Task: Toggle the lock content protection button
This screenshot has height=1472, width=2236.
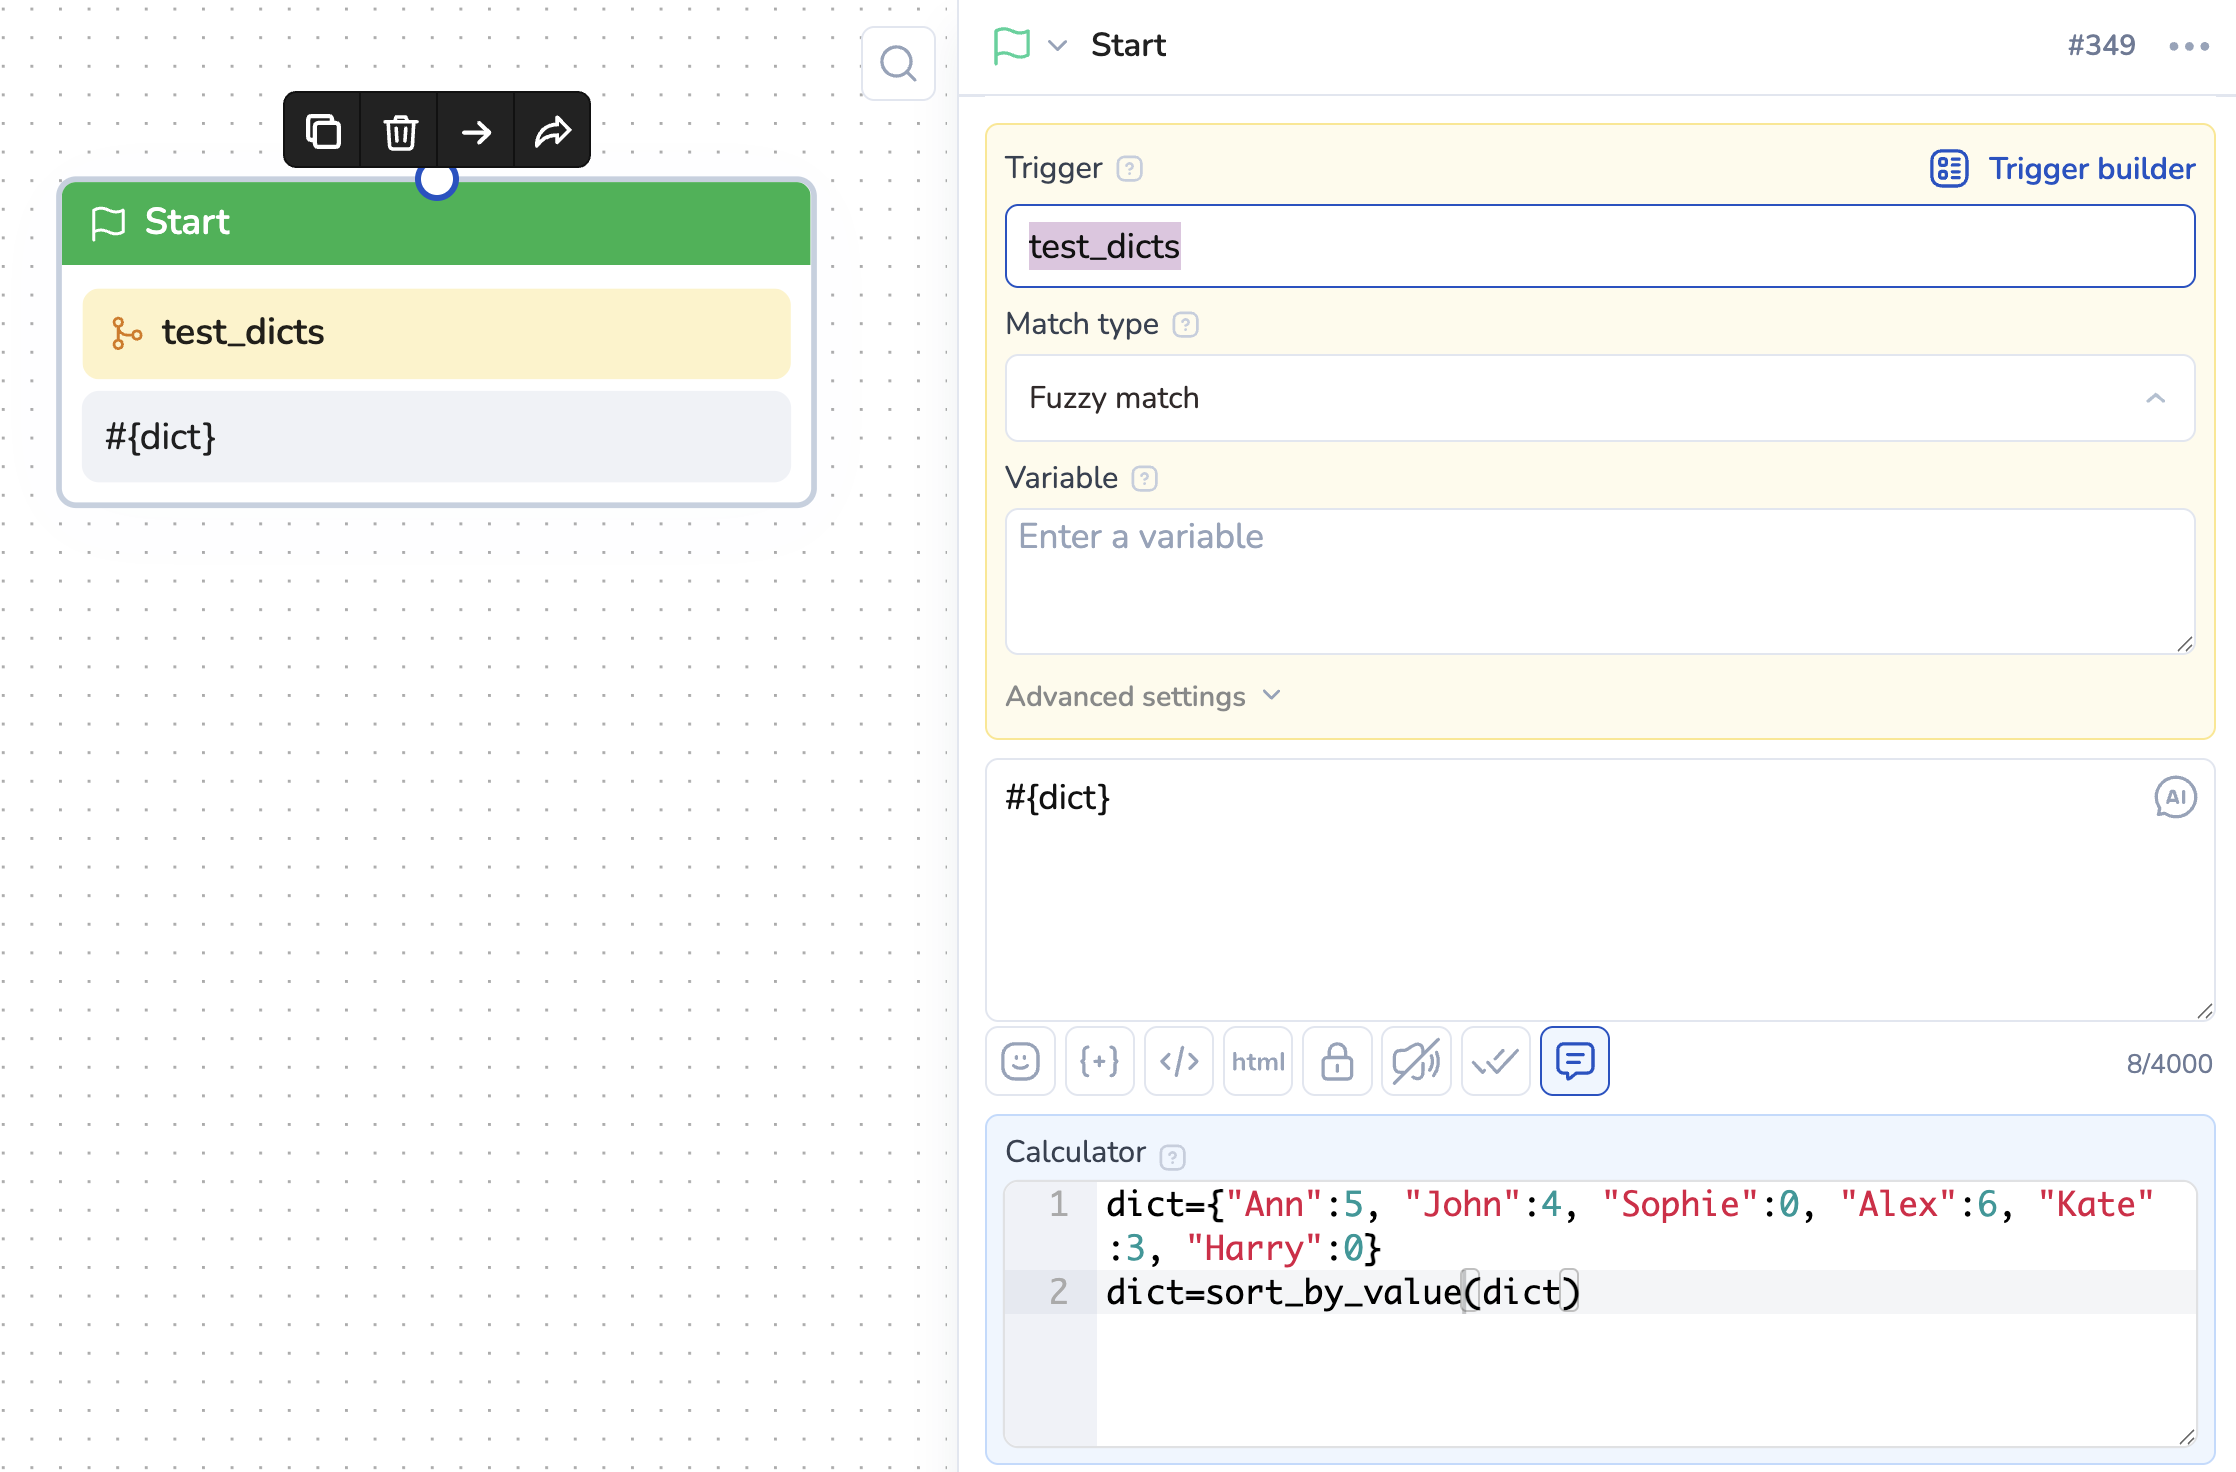Action: [x=1337, y=1061]
